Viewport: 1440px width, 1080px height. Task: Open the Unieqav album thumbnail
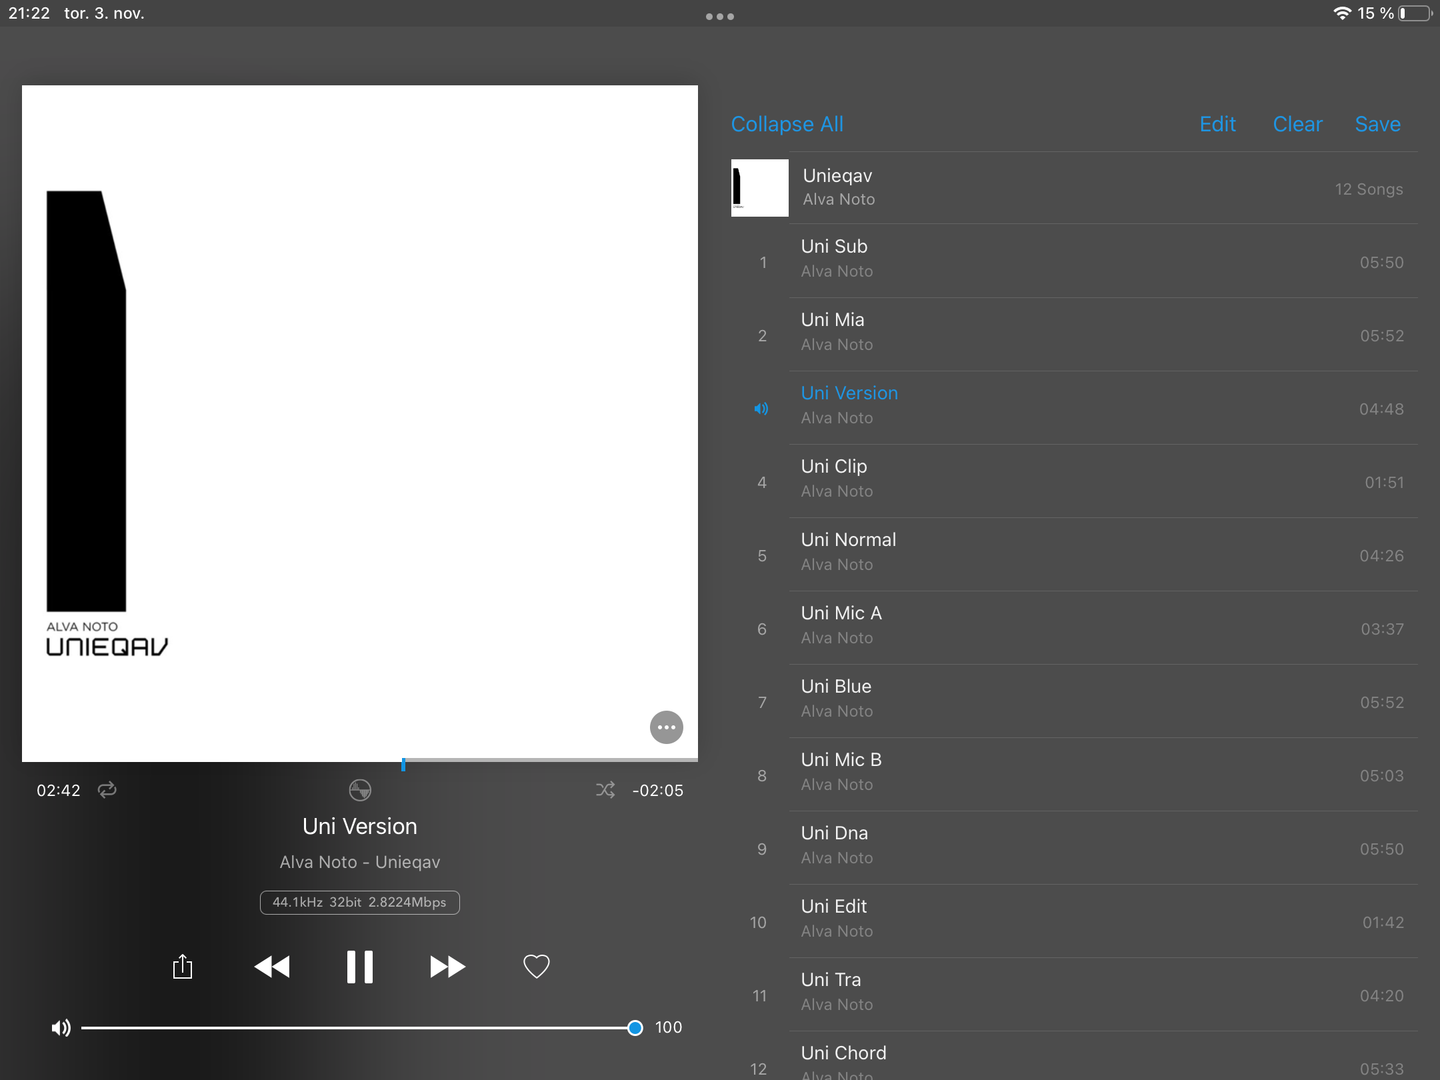pyautogui.click(x=760, y=188)
